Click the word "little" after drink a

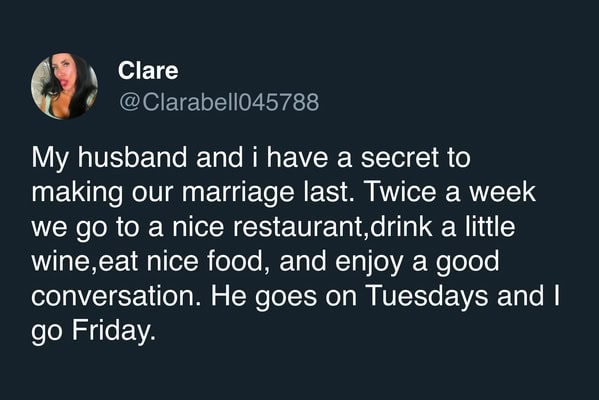coord(490,227)
